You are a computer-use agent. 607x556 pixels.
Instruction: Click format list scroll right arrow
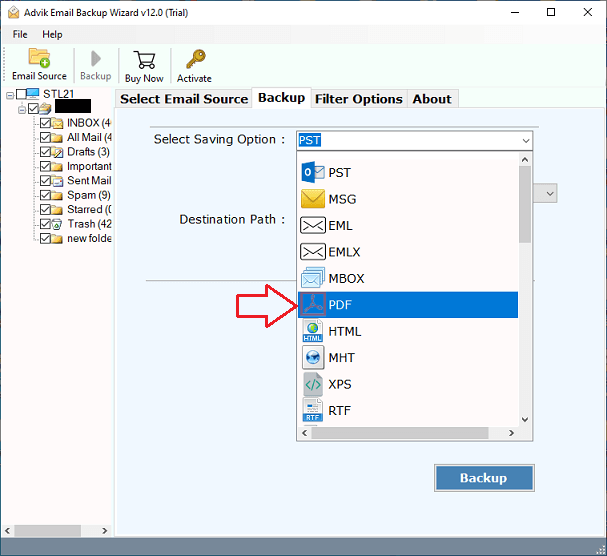click(511, 433)
